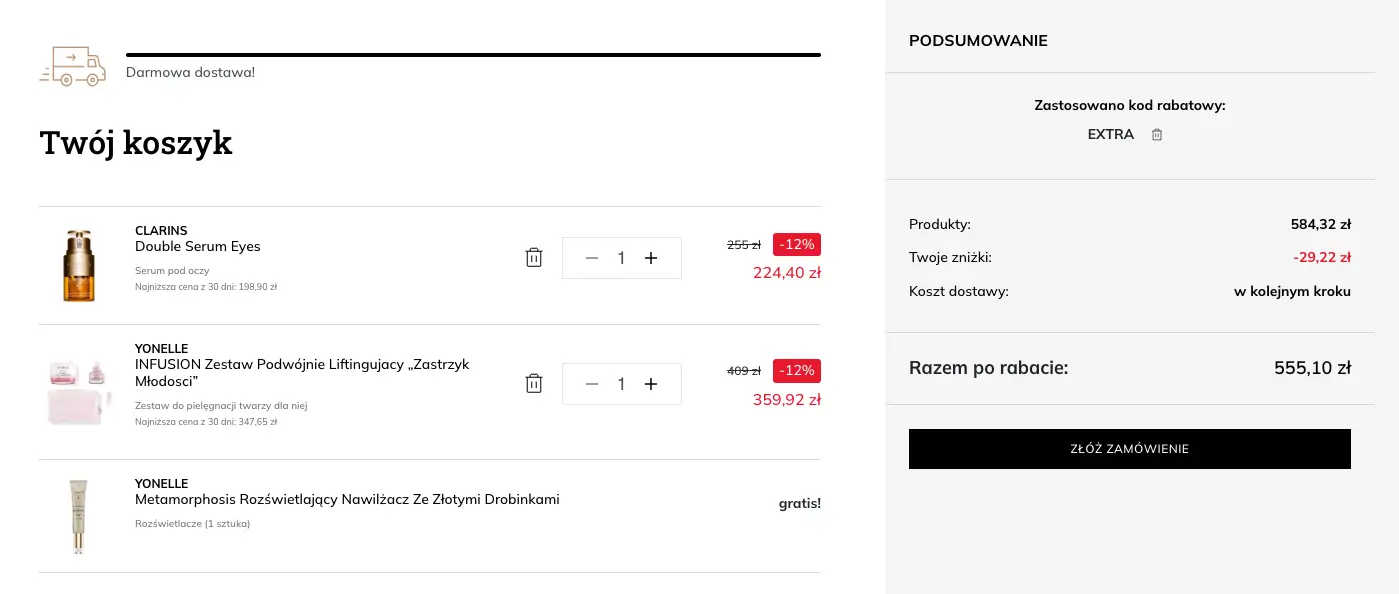The height and width of the screenshot is (594, 1399).
Task: Increase quantity of Clarins Double Serum Eyes
Action: click(x=651, y=258)
